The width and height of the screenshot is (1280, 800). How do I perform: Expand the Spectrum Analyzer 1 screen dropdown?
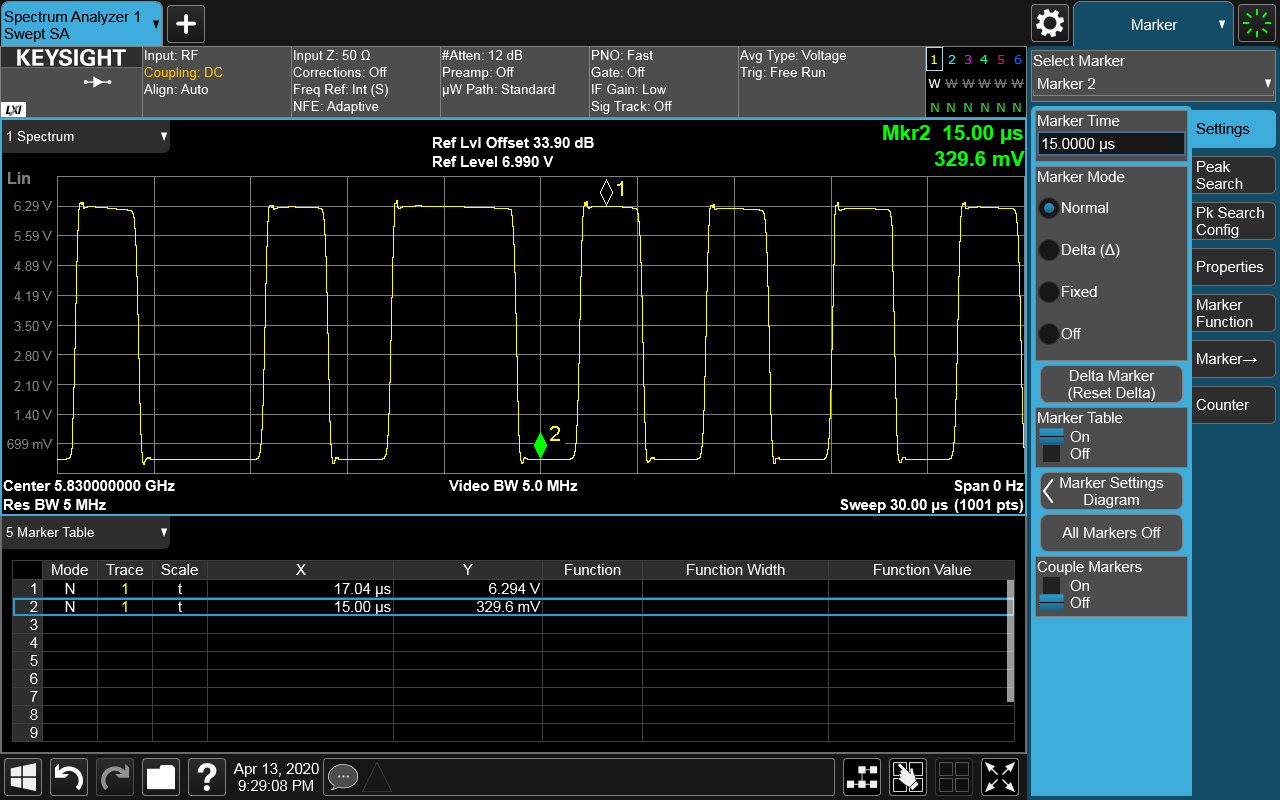pos(81,24)
